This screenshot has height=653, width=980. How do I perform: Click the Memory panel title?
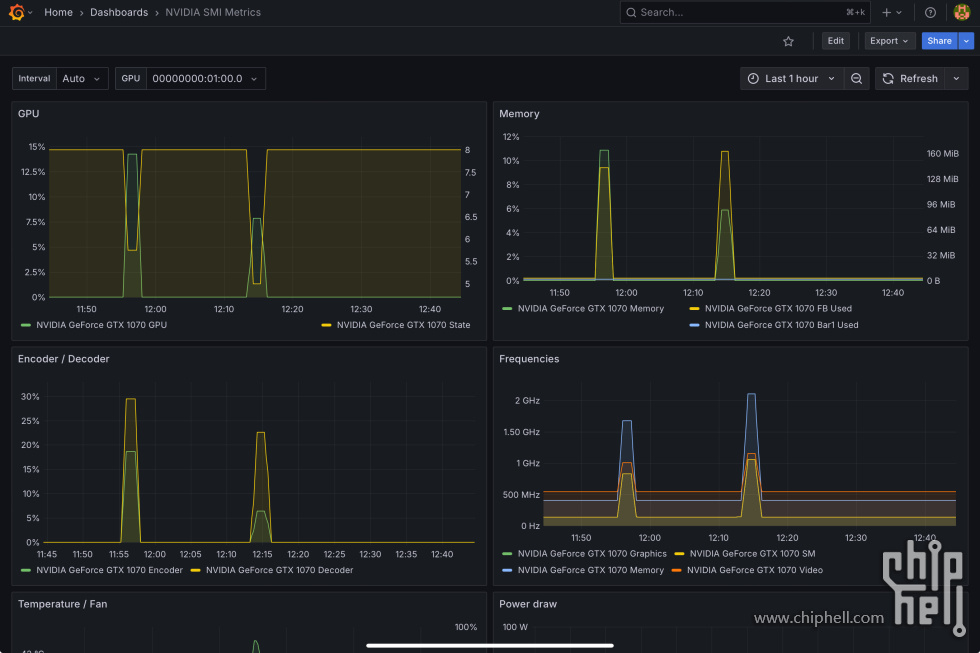click(x=519, y=114)
